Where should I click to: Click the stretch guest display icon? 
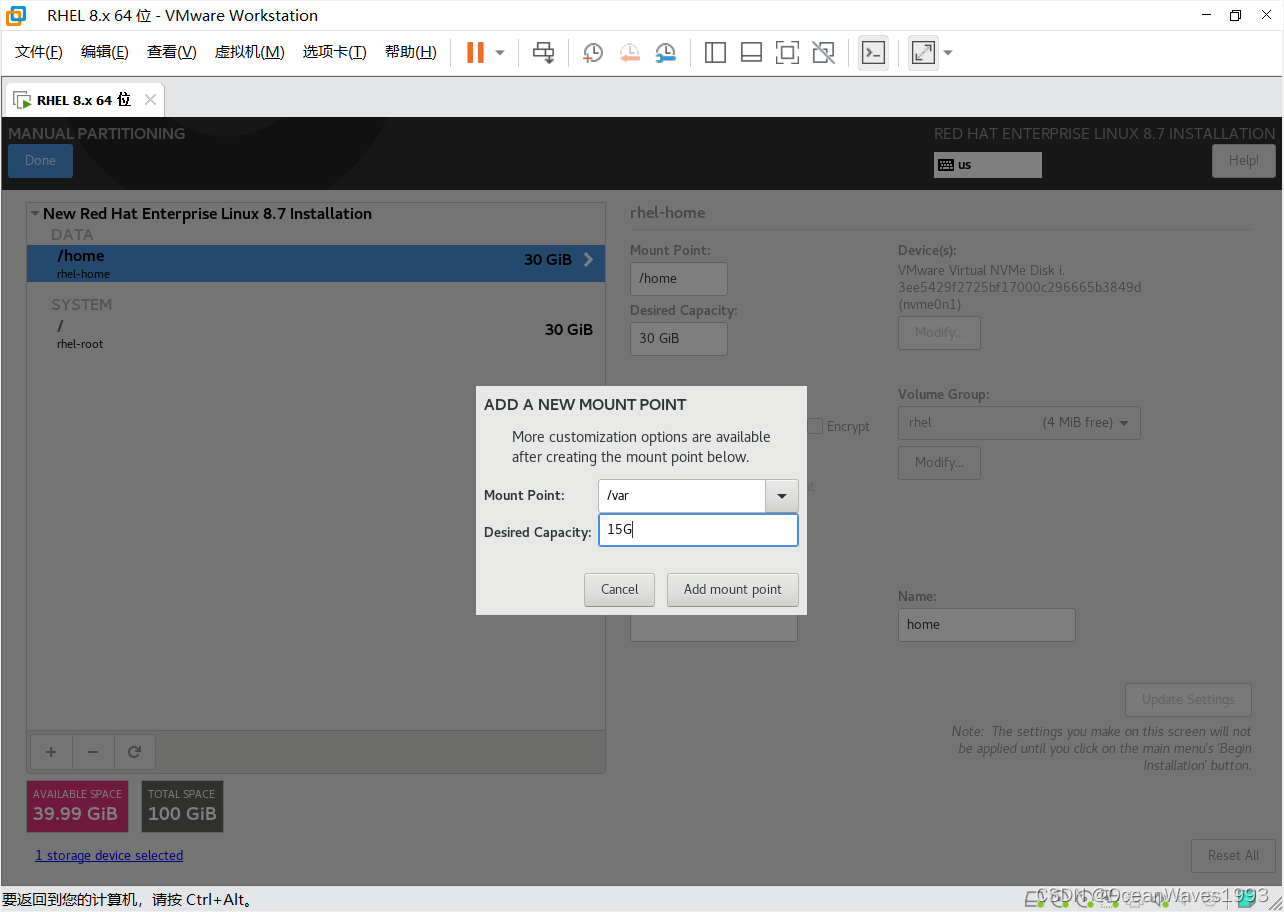(923, 53)
